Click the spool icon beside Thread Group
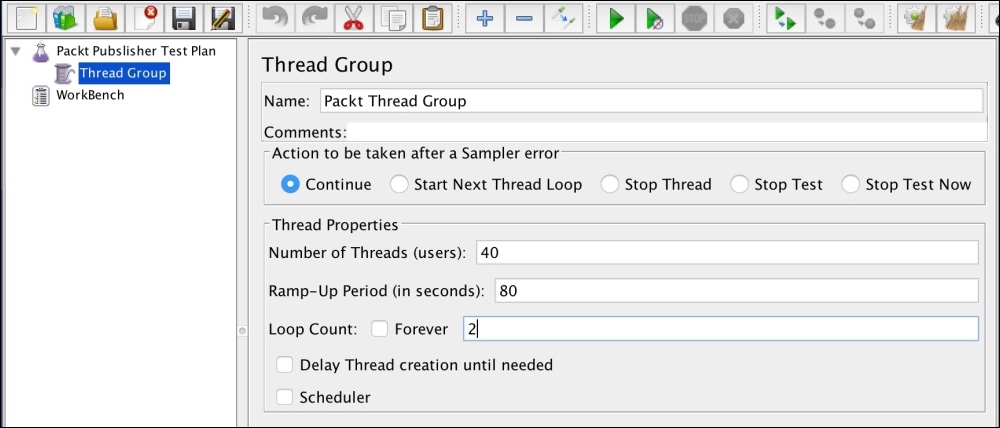The width and height of the screenshot is (1000, 428). 64,73
